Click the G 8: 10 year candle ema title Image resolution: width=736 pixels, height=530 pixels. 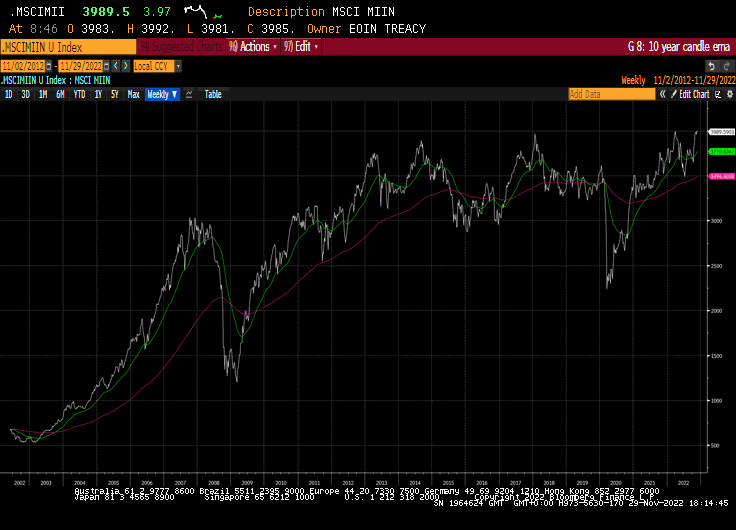(679, 46)
